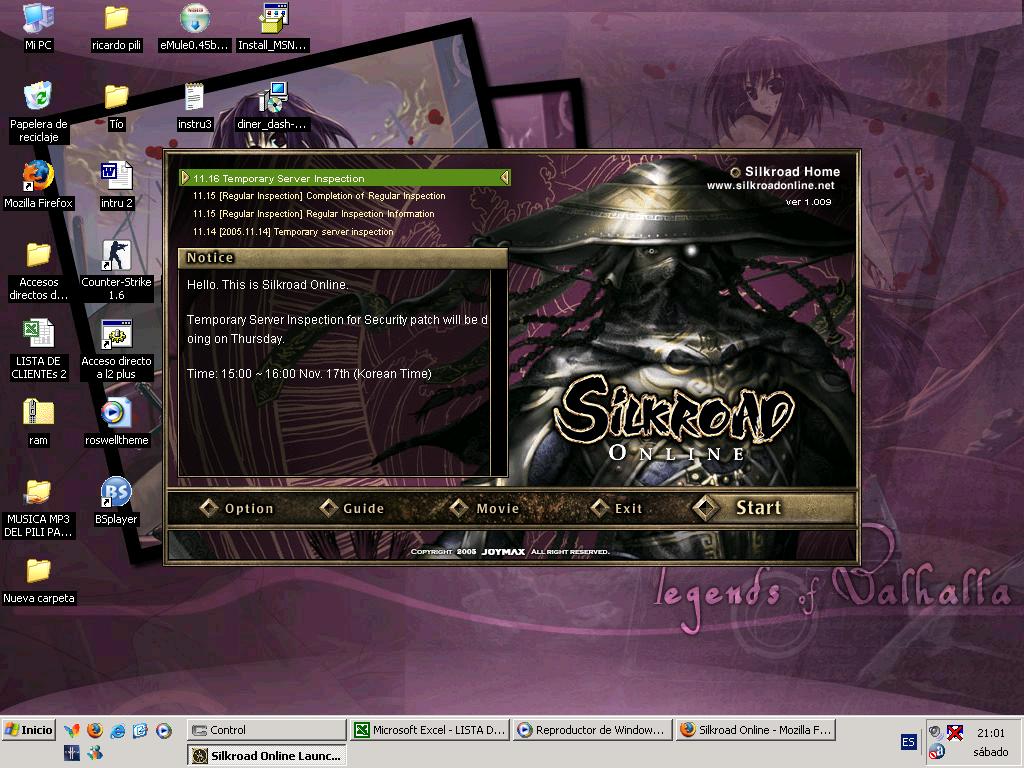The width and height of the screenshot is (1024, 768).
Task: Click the 'Time: 15:00 ~ 16:00 Nov. 17th' line
Action: click(309, 374)
